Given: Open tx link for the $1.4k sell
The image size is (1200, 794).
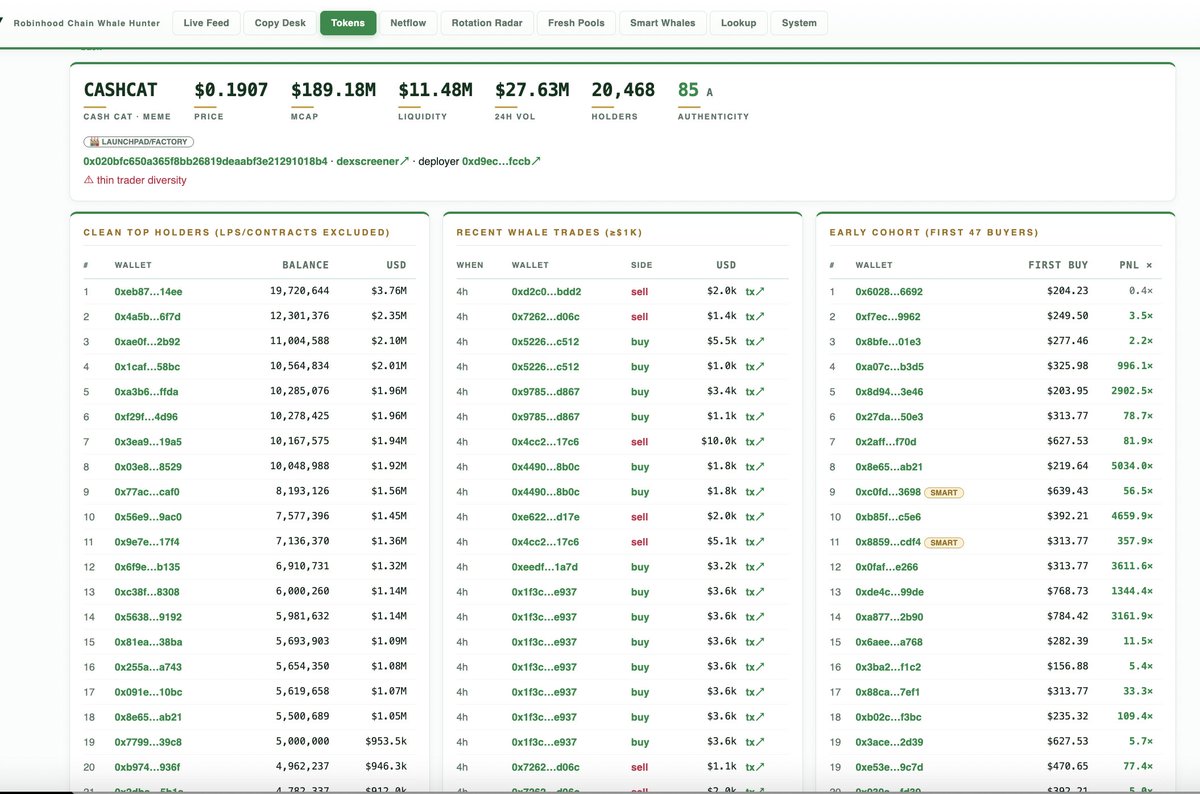Looking at the screenshot, I should [755, 317].
